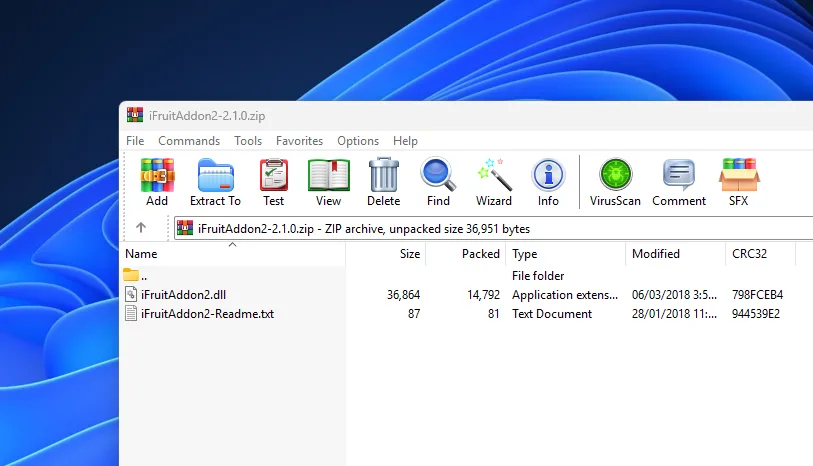813x466 pixels.
Task: Launch the Wizard wand tool
Action: tap(494, 181)
